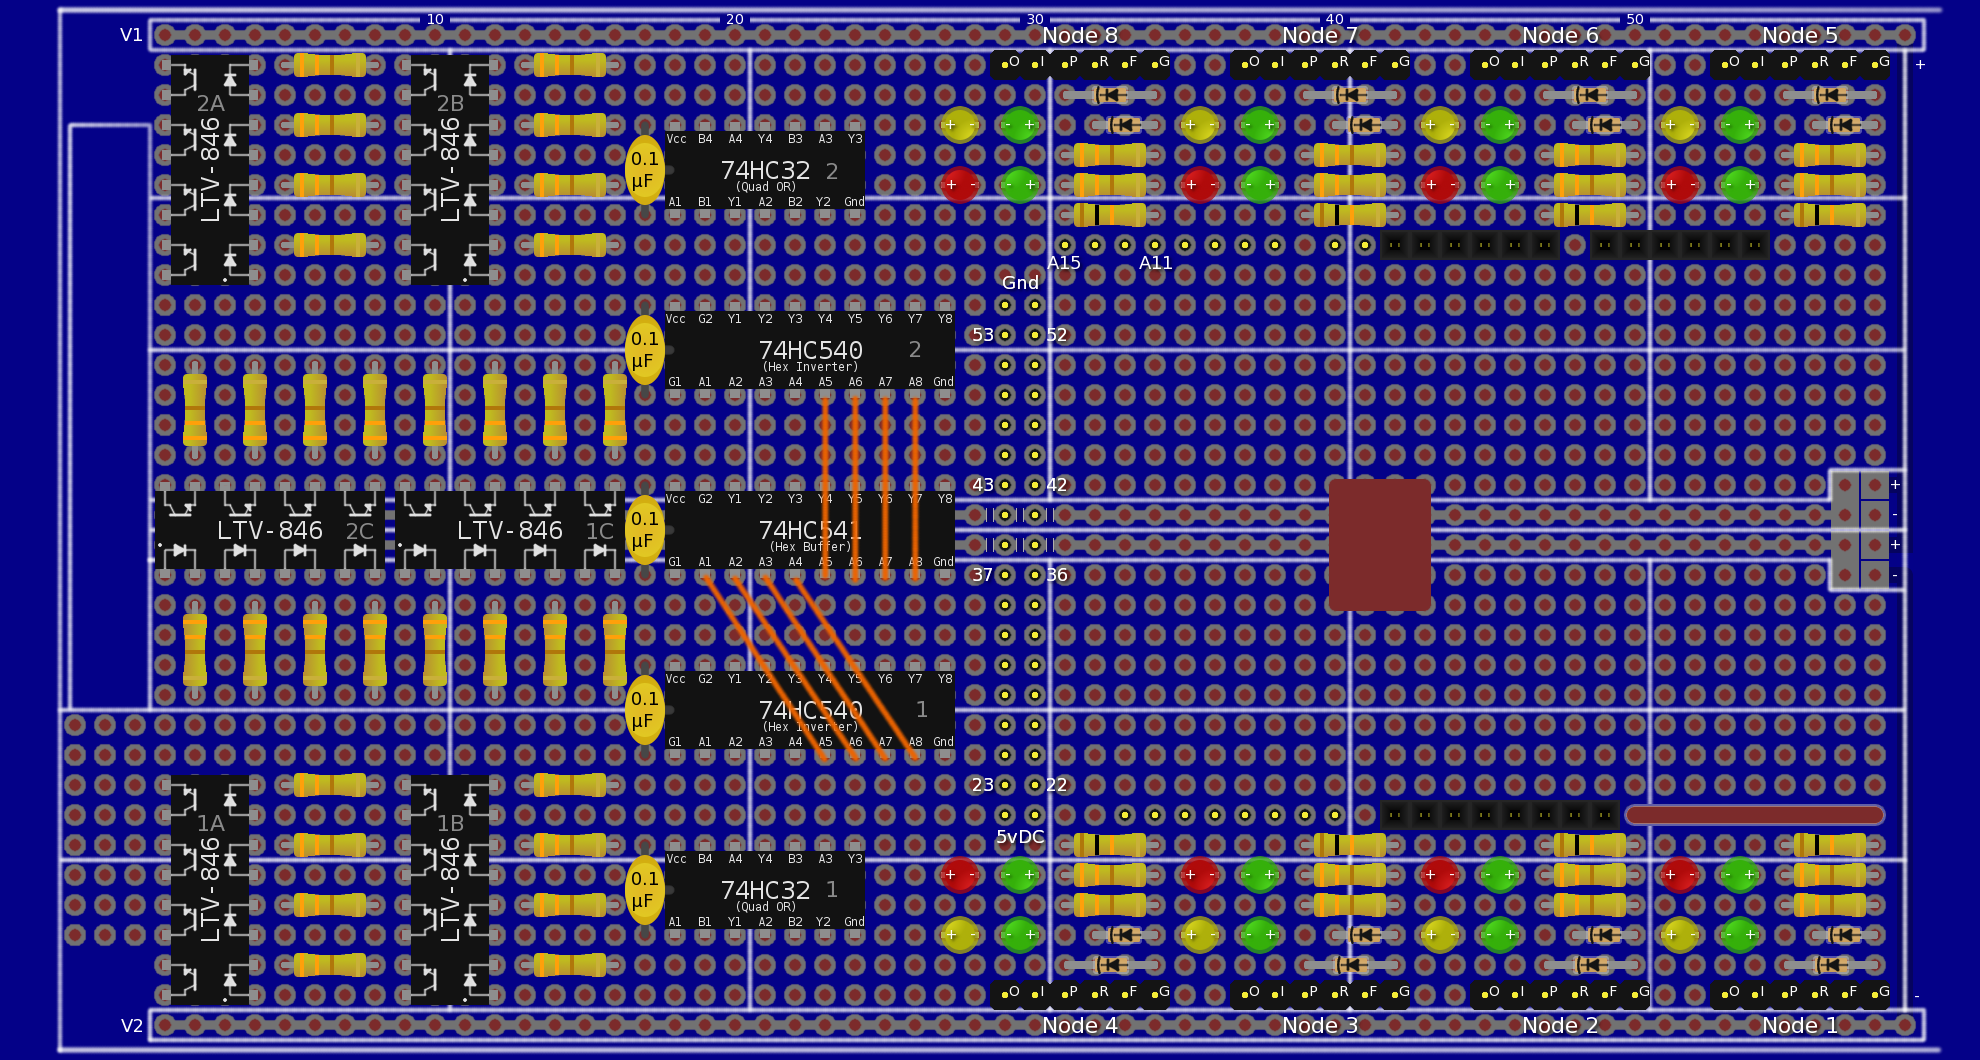
Task: Select the bottom yellow LED above Node 2
Action: (x=1440, y=935)
